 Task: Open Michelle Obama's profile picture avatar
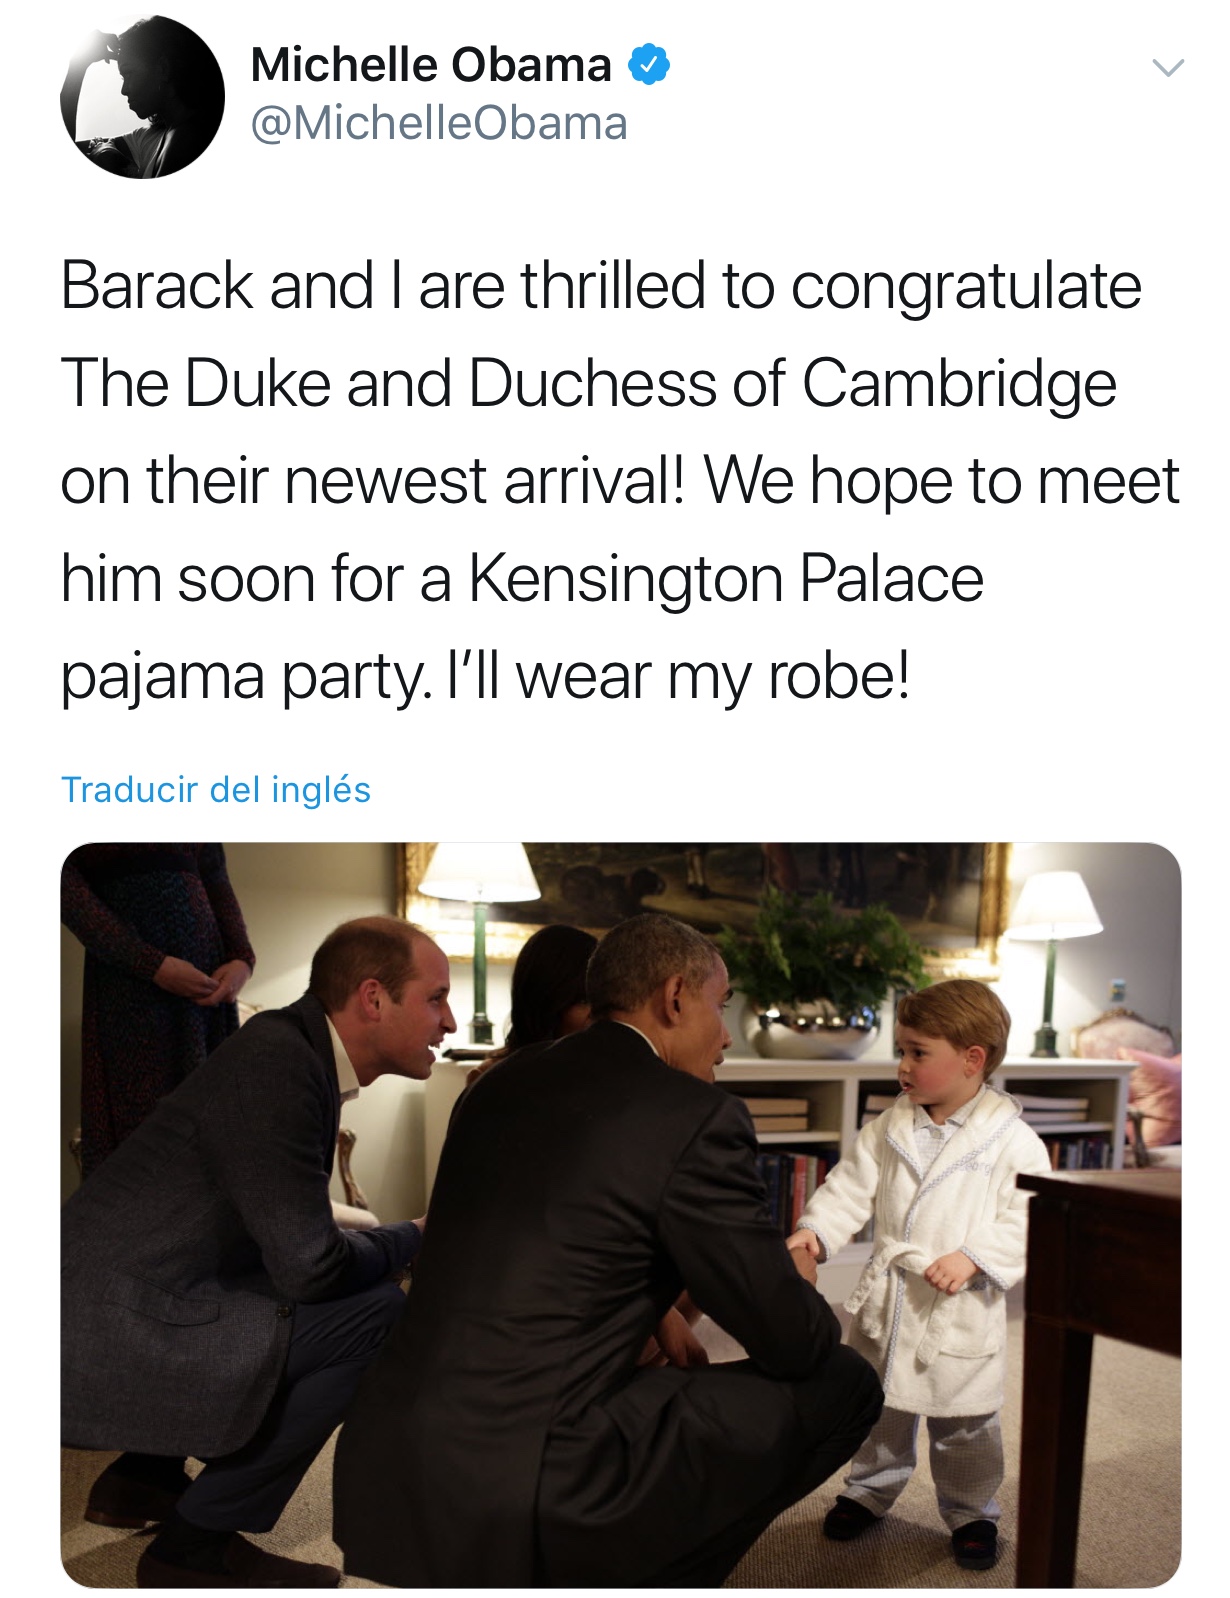(x=142, y=97)
